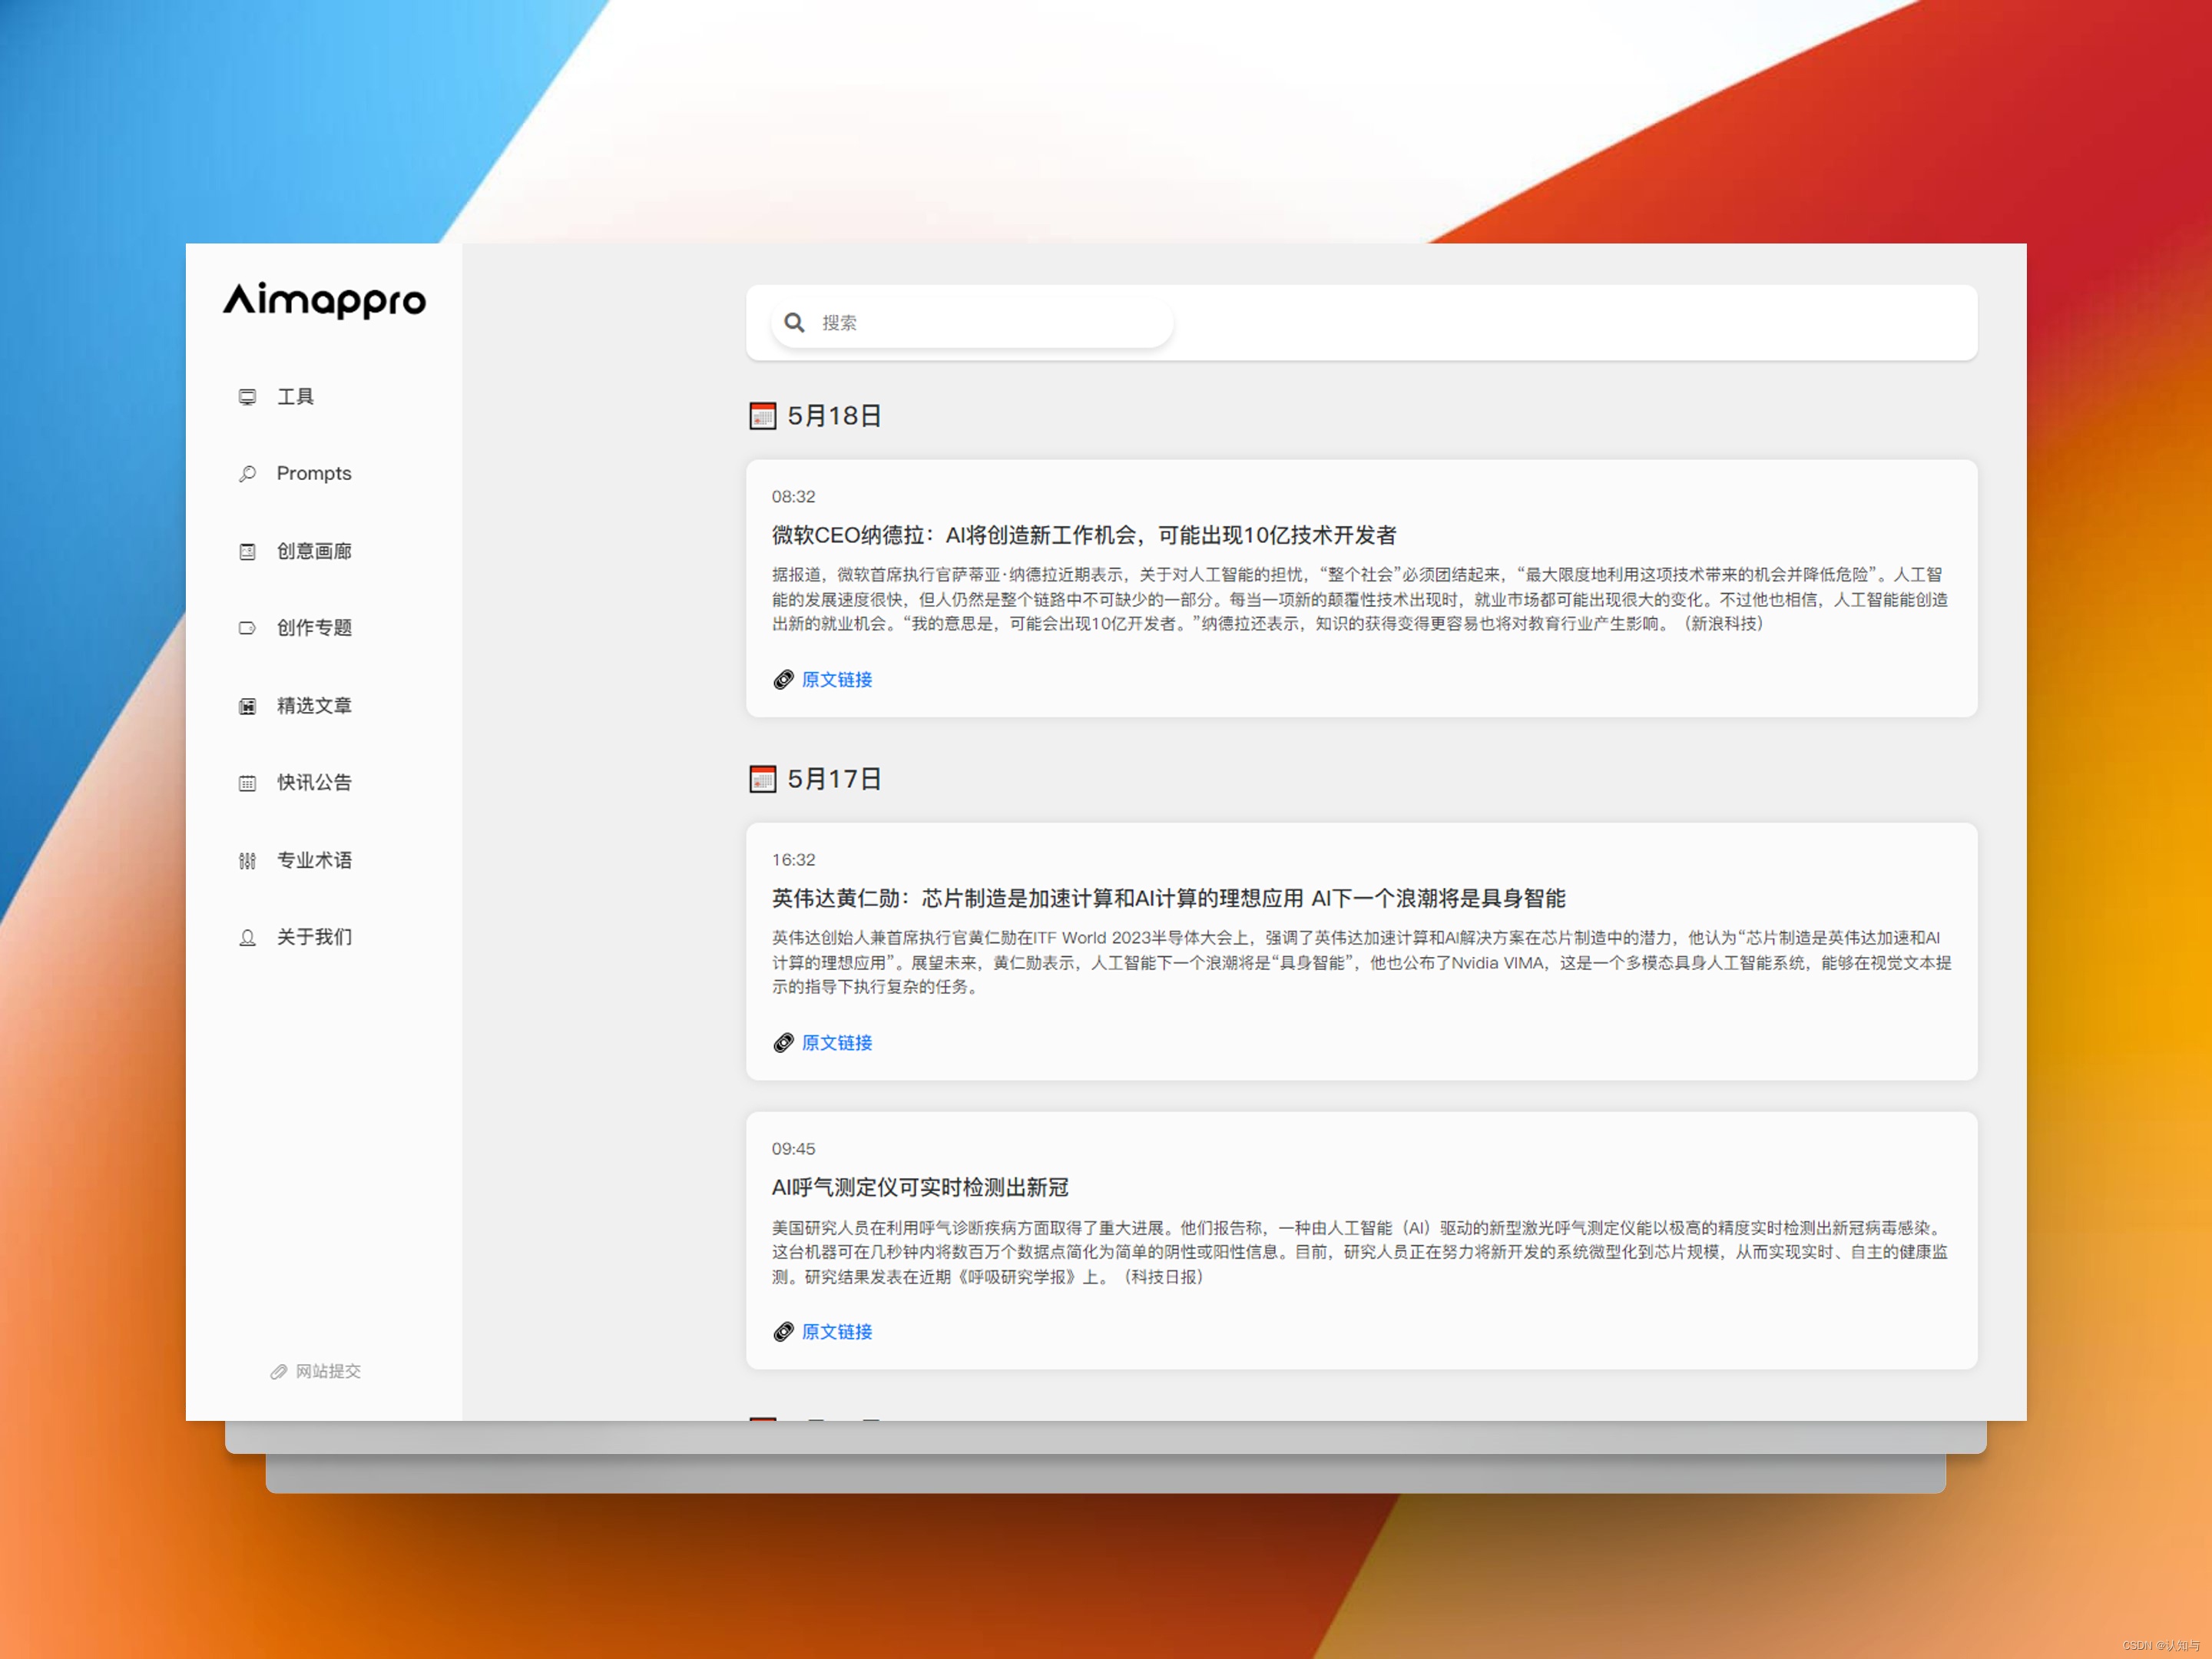Open 原文链接 for the Microsoft CEO article
Viewport: 2212px width, 1659px height.
point(836,680)
